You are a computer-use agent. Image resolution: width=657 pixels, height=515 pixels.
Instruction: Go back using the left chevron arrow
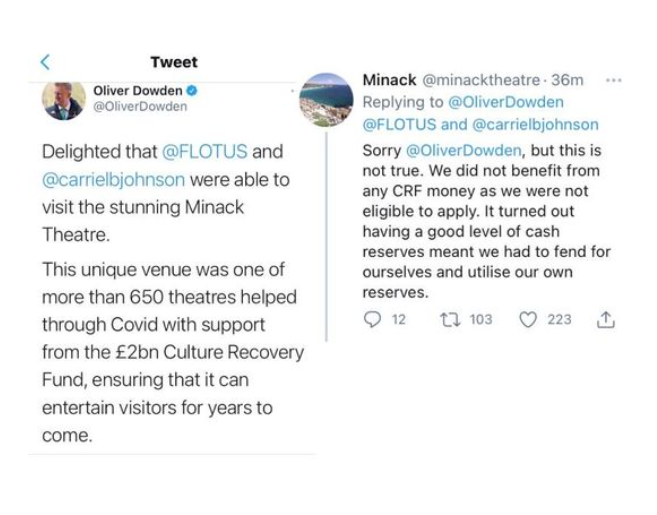45,62
